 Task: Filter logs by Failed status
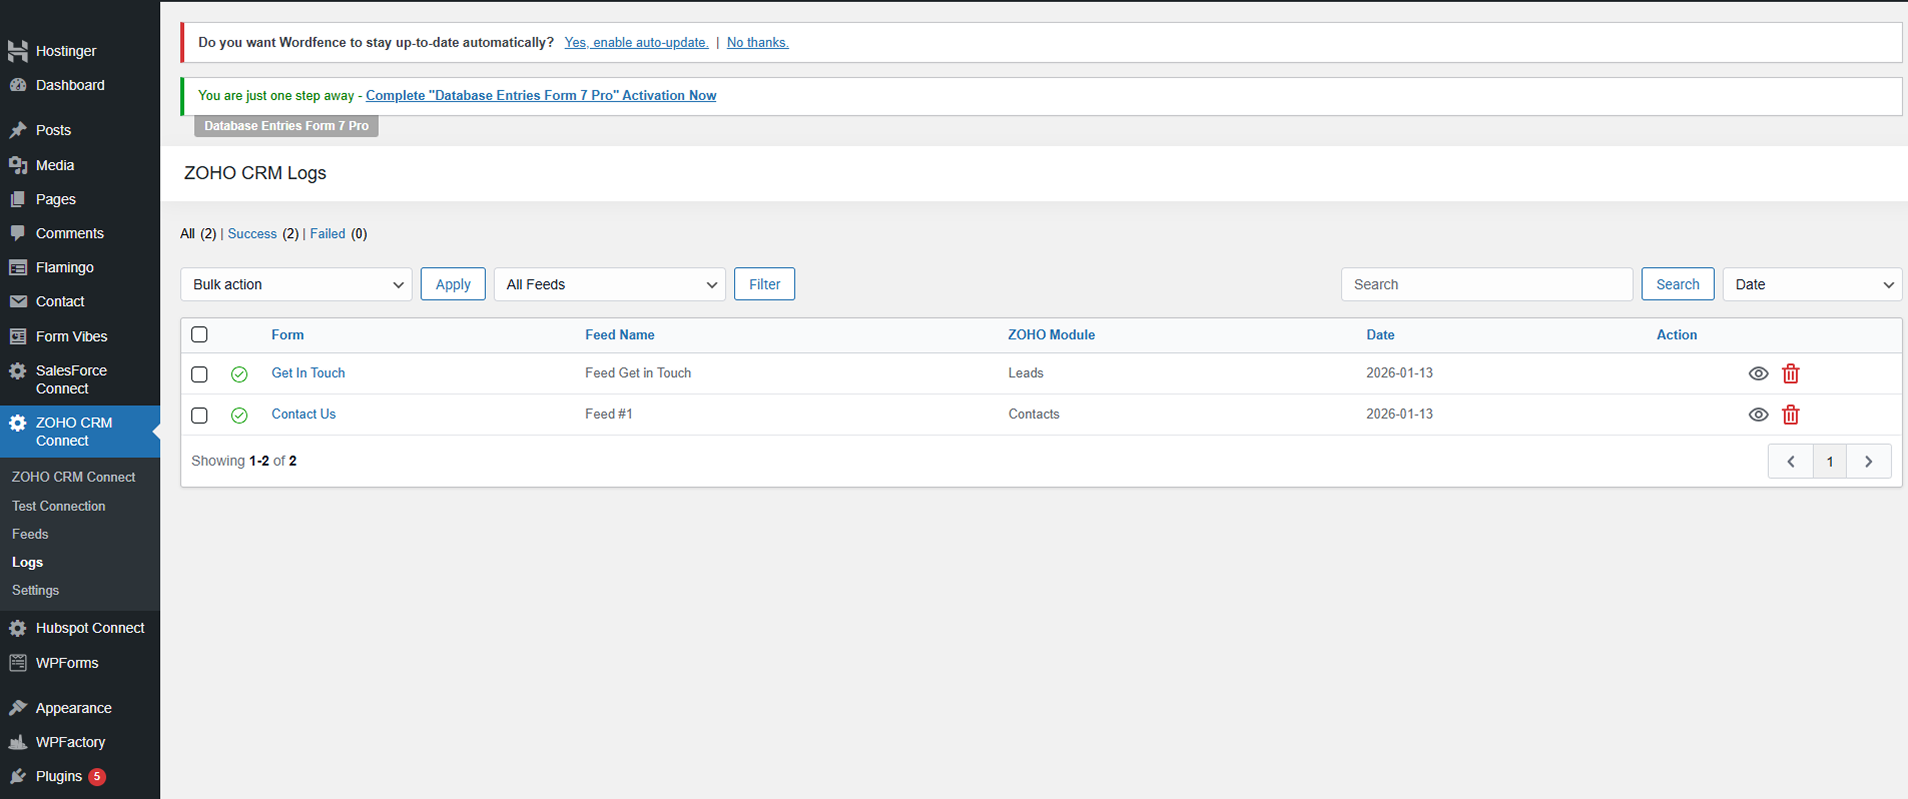click(327, 233)
